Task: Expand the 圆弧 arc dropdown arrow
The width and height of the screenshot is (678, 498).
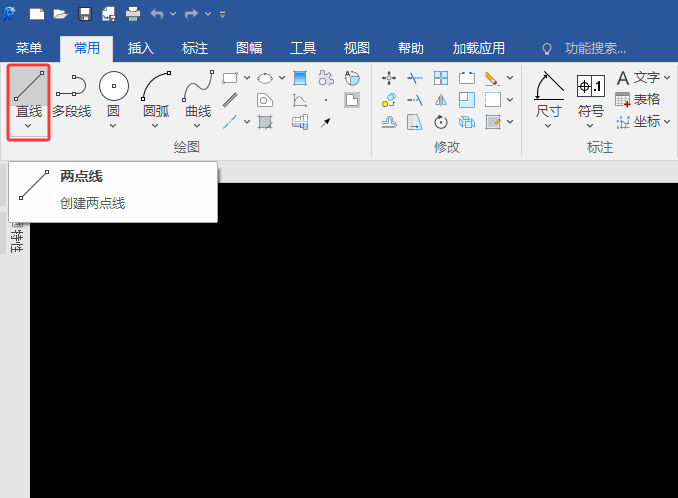Action: 155,126
